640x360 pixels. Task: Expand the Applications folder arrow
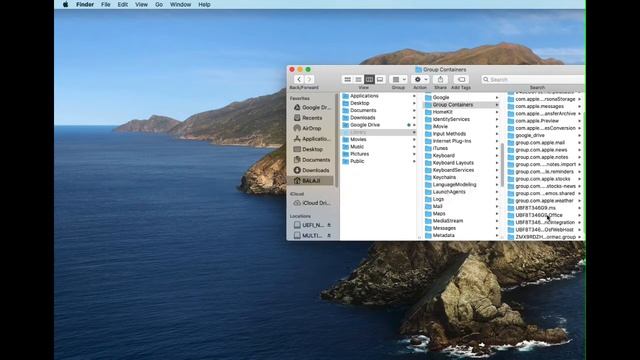414,96
